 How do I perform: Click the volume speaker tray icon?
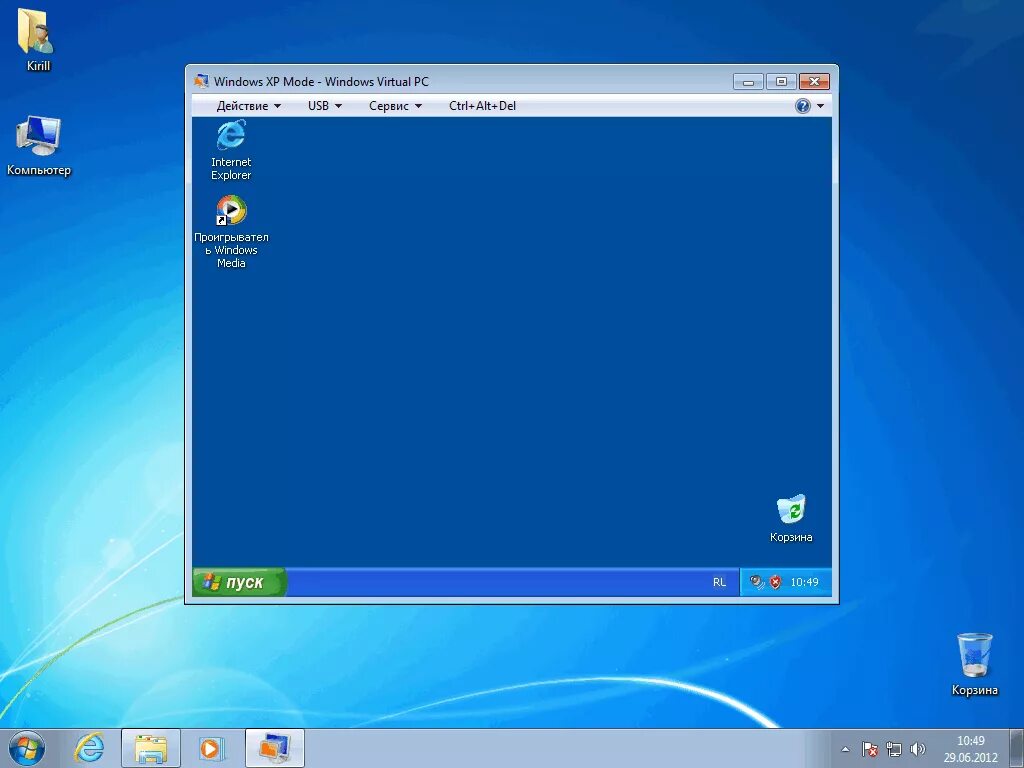[918, 749]
